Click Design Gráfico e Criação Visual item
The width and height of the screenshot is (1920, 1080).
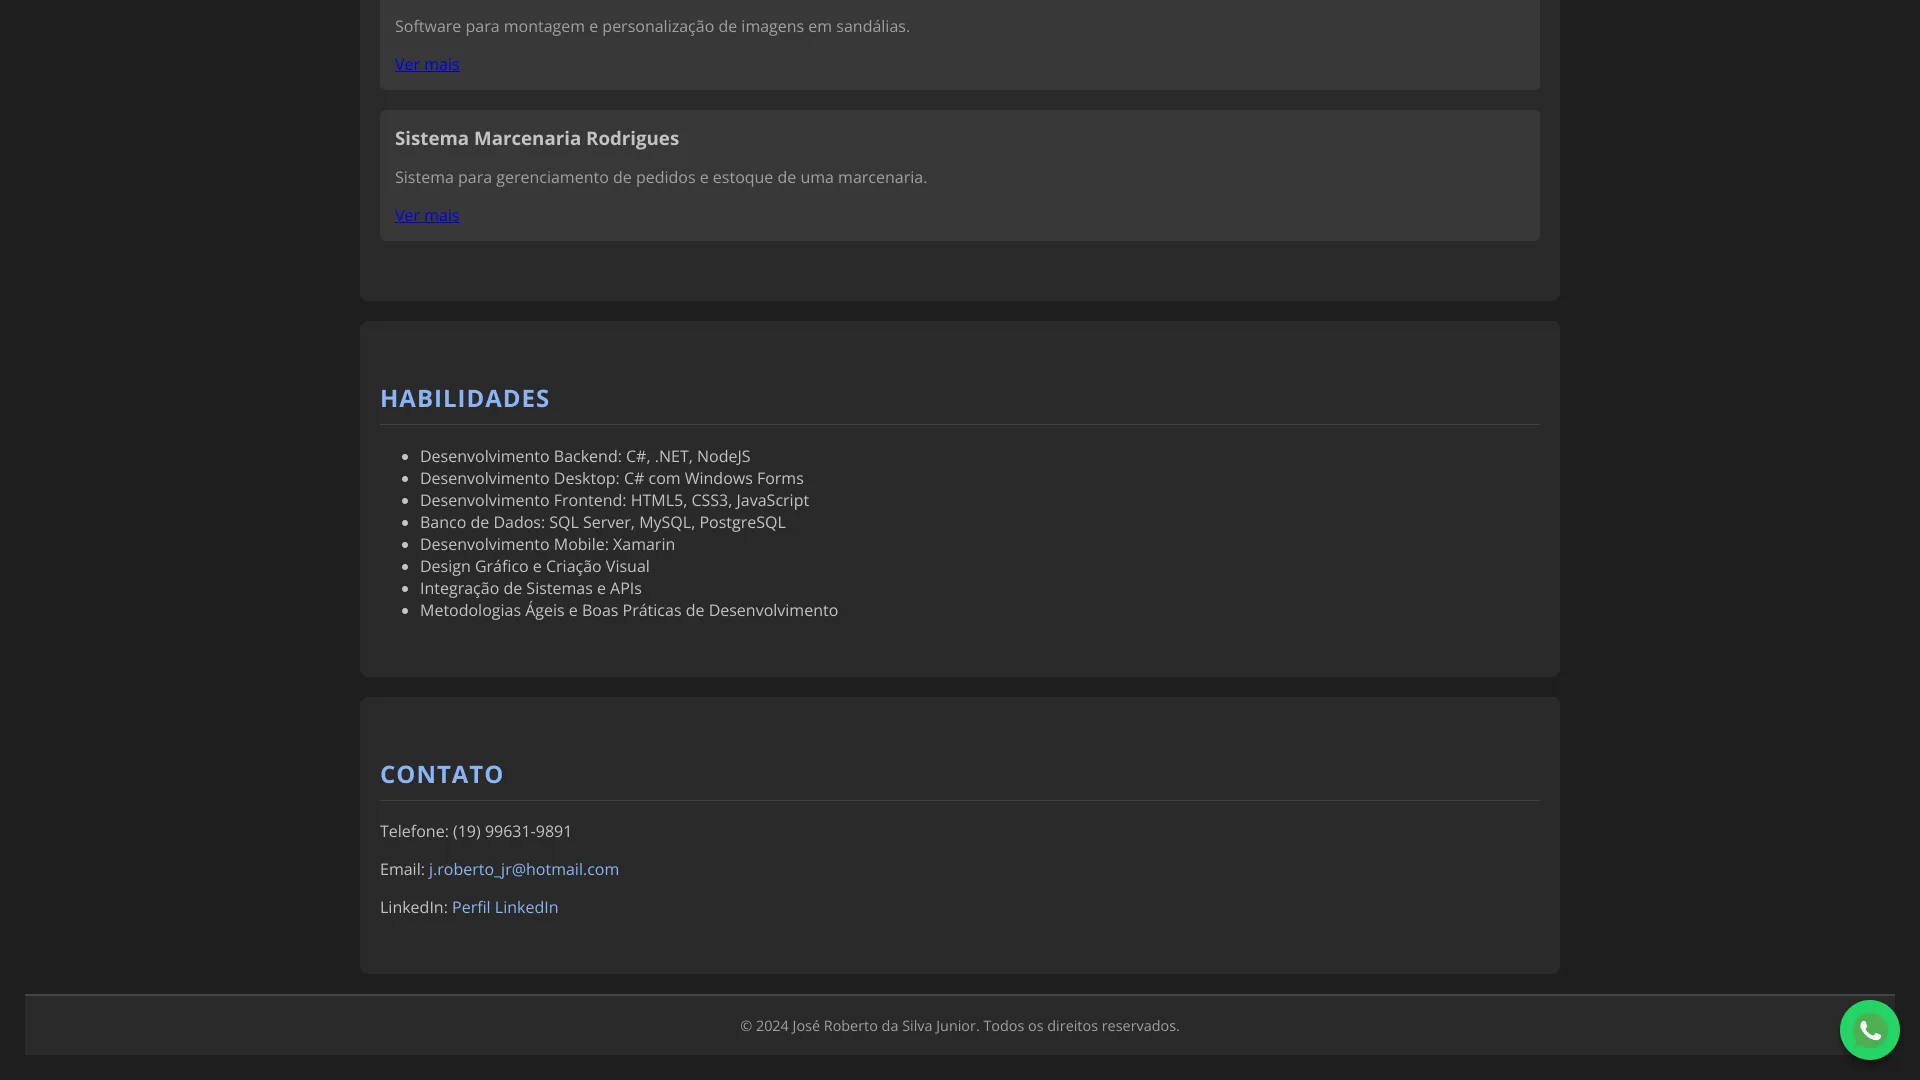[535, 566]
